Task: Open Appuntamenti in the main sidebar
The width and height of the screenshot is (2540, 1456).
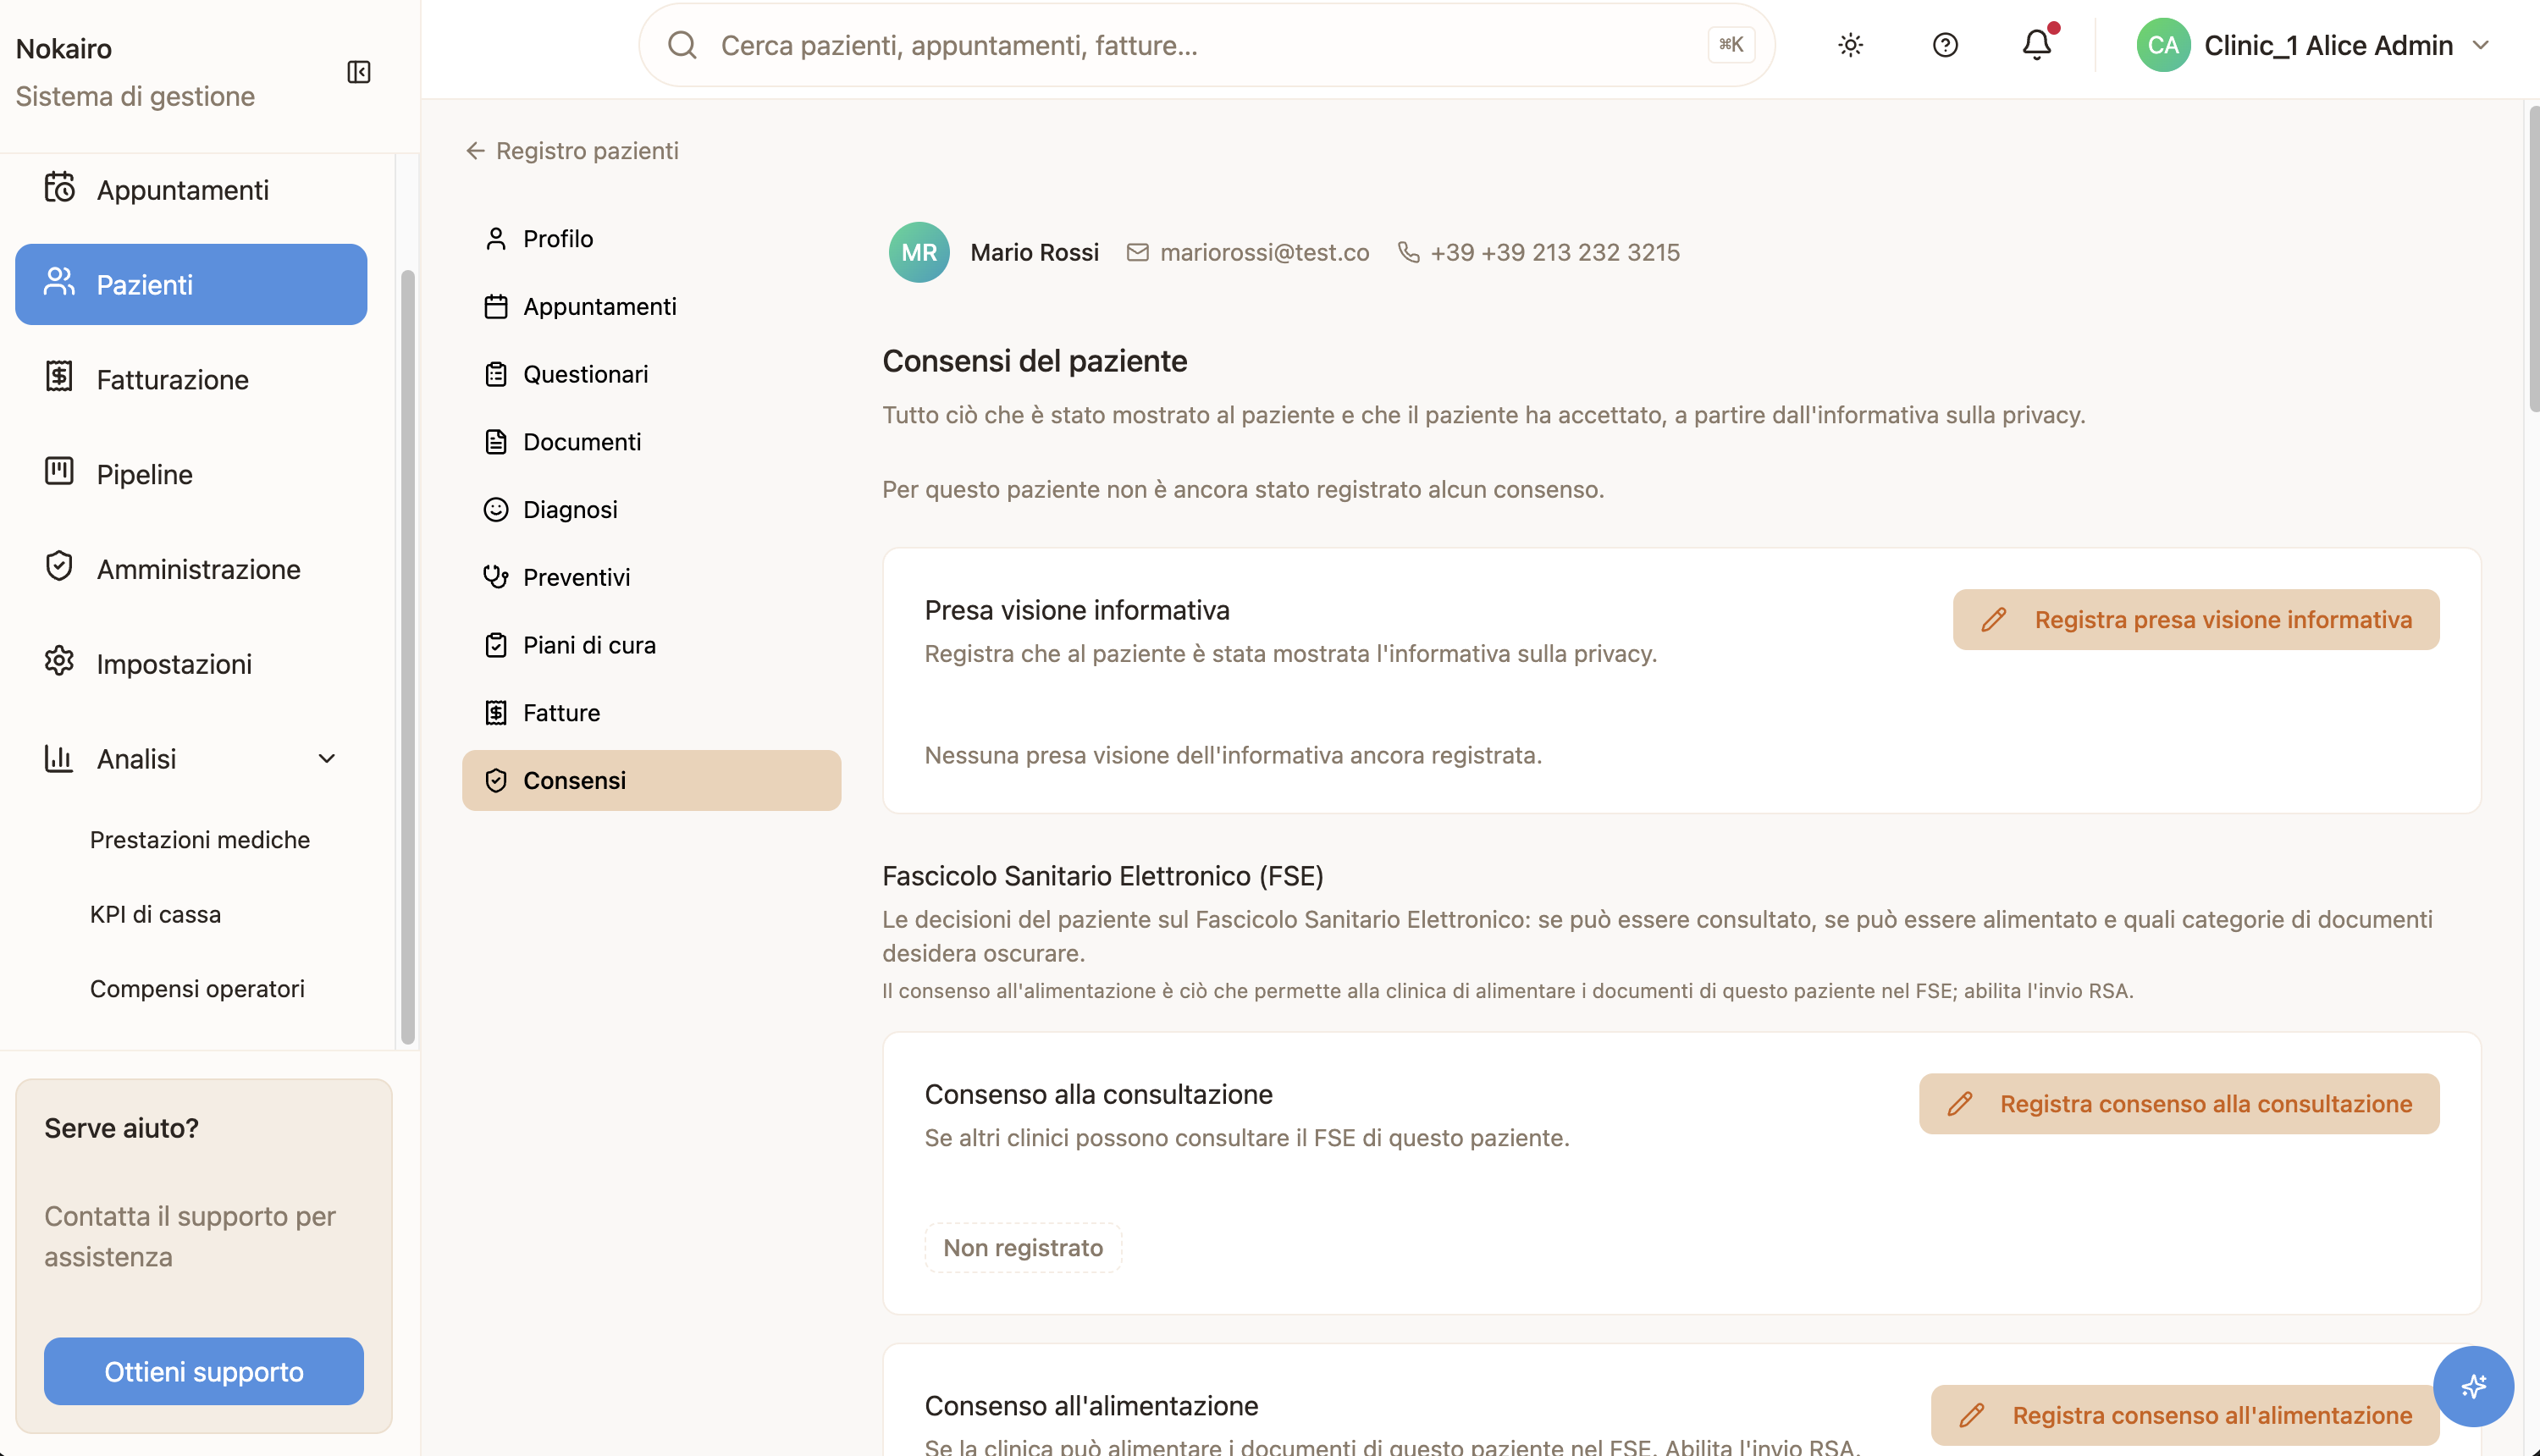Action: (x=191, y=189)
